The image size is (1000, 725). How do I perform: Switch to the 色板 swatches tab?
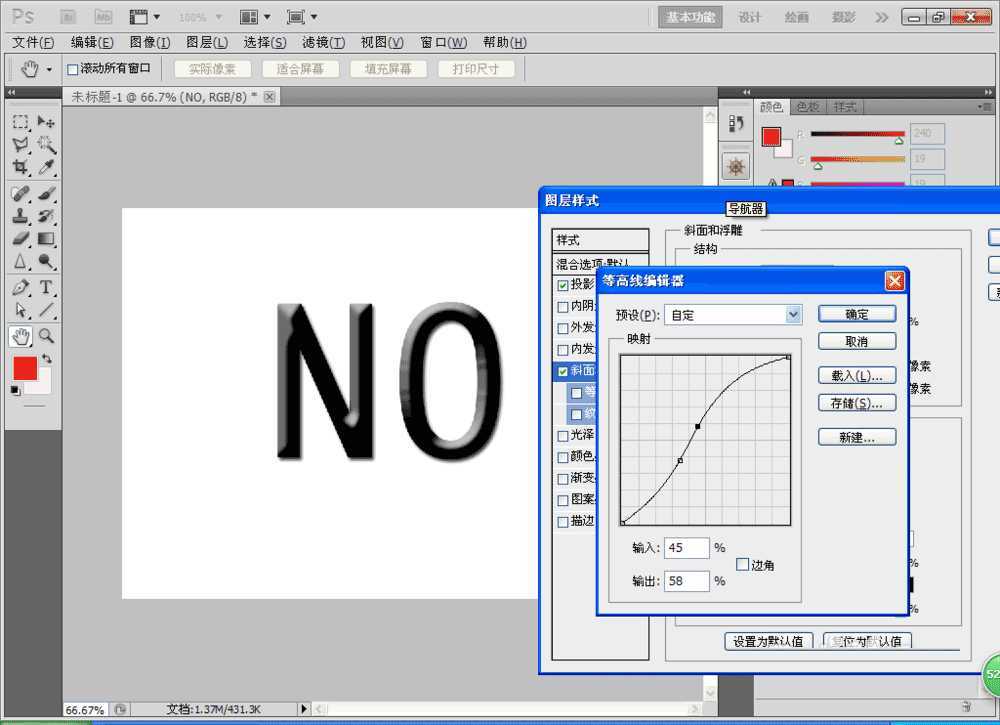click(807, 107)
